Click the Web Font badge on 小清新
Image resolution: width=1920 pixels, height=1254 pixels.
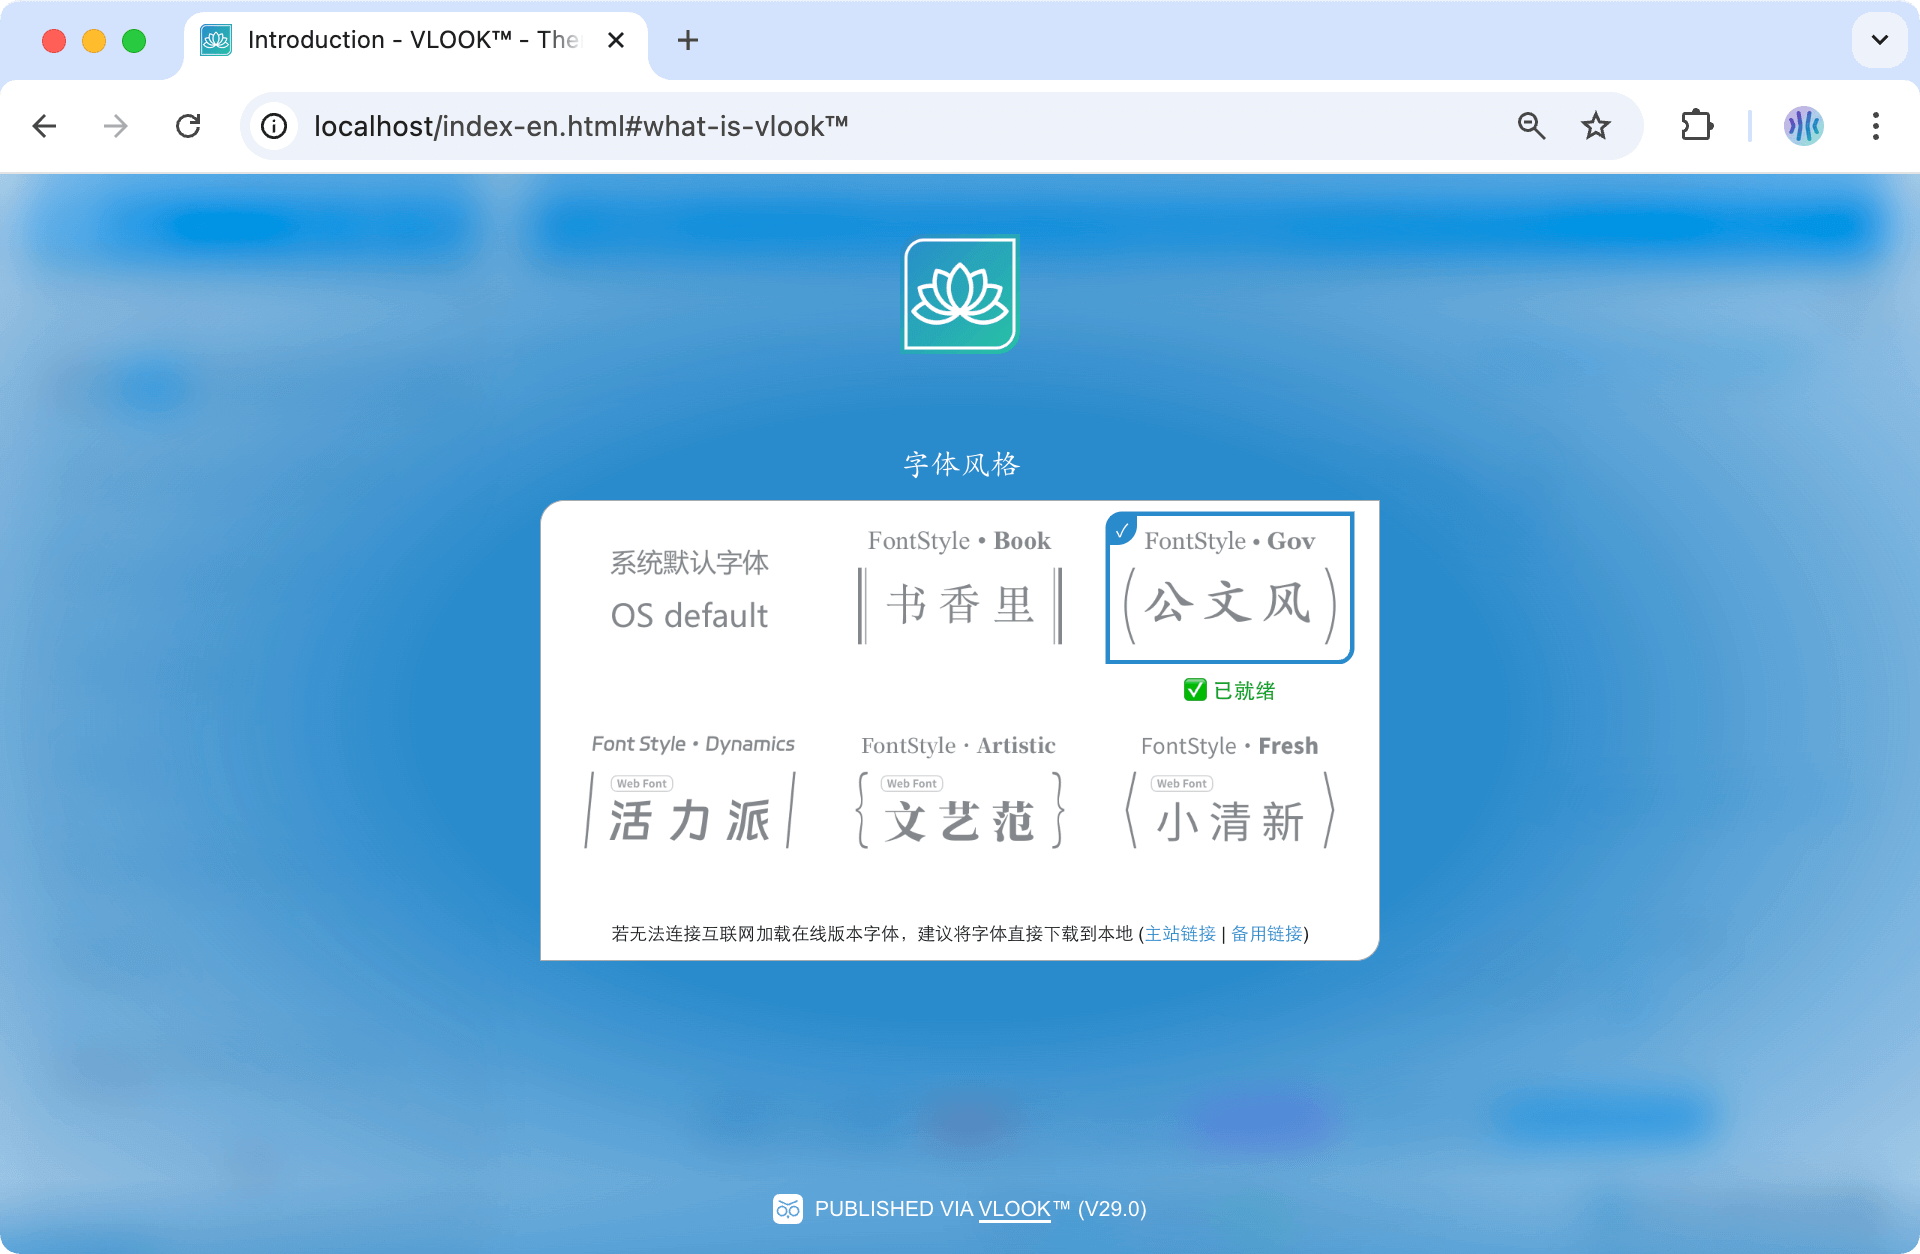coord(1182,784)
